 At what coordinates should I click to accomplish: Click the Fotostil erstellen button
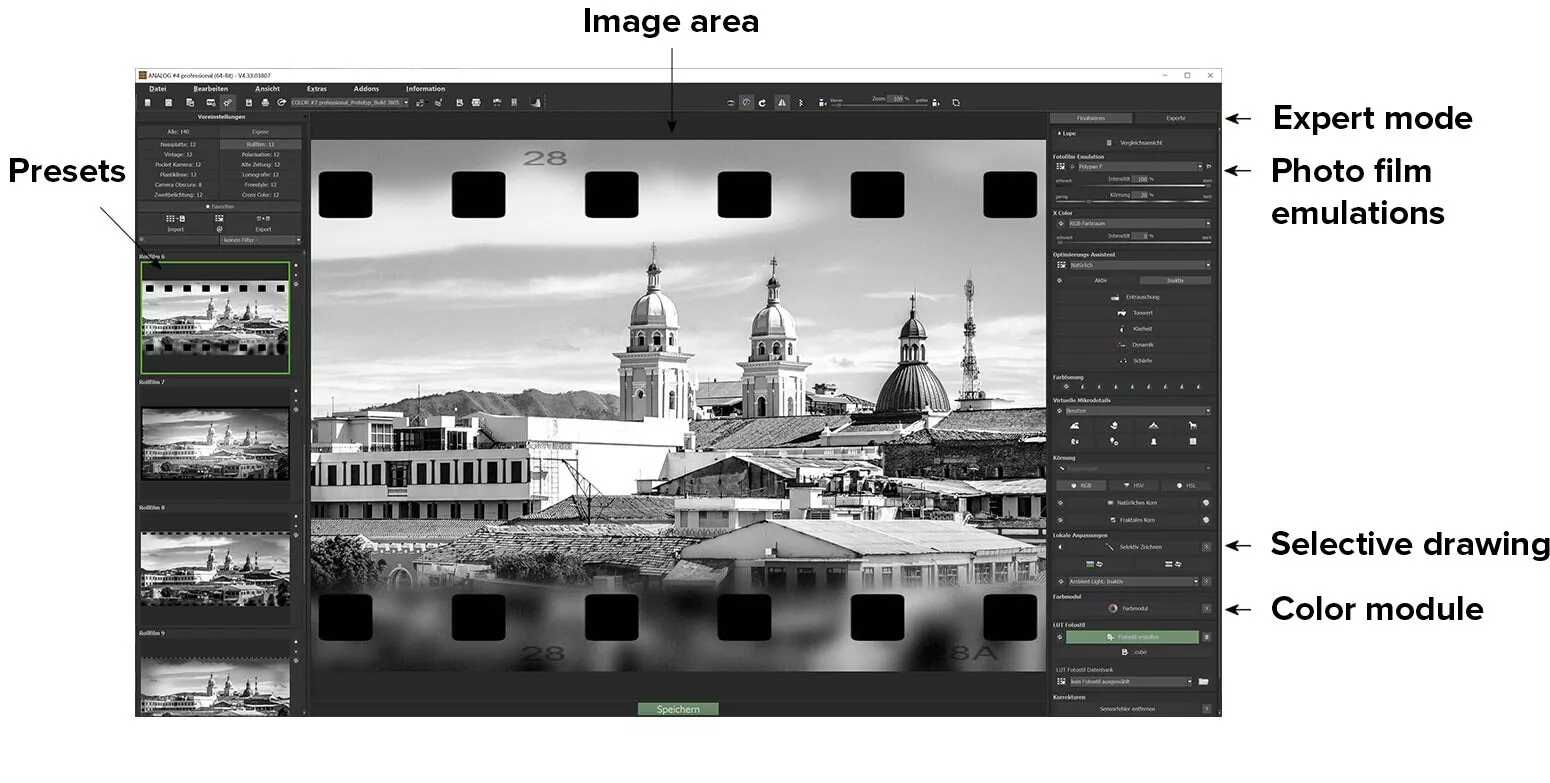[1131, 636]
